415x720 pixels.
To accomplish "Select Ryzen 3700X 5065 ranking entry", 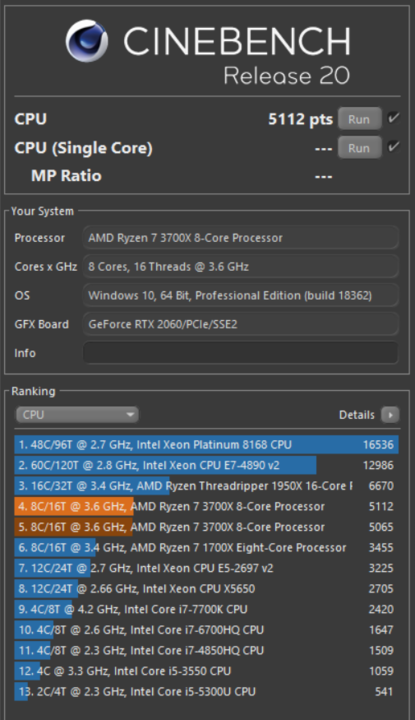I will pyautogui.click(x=206, y=527).
